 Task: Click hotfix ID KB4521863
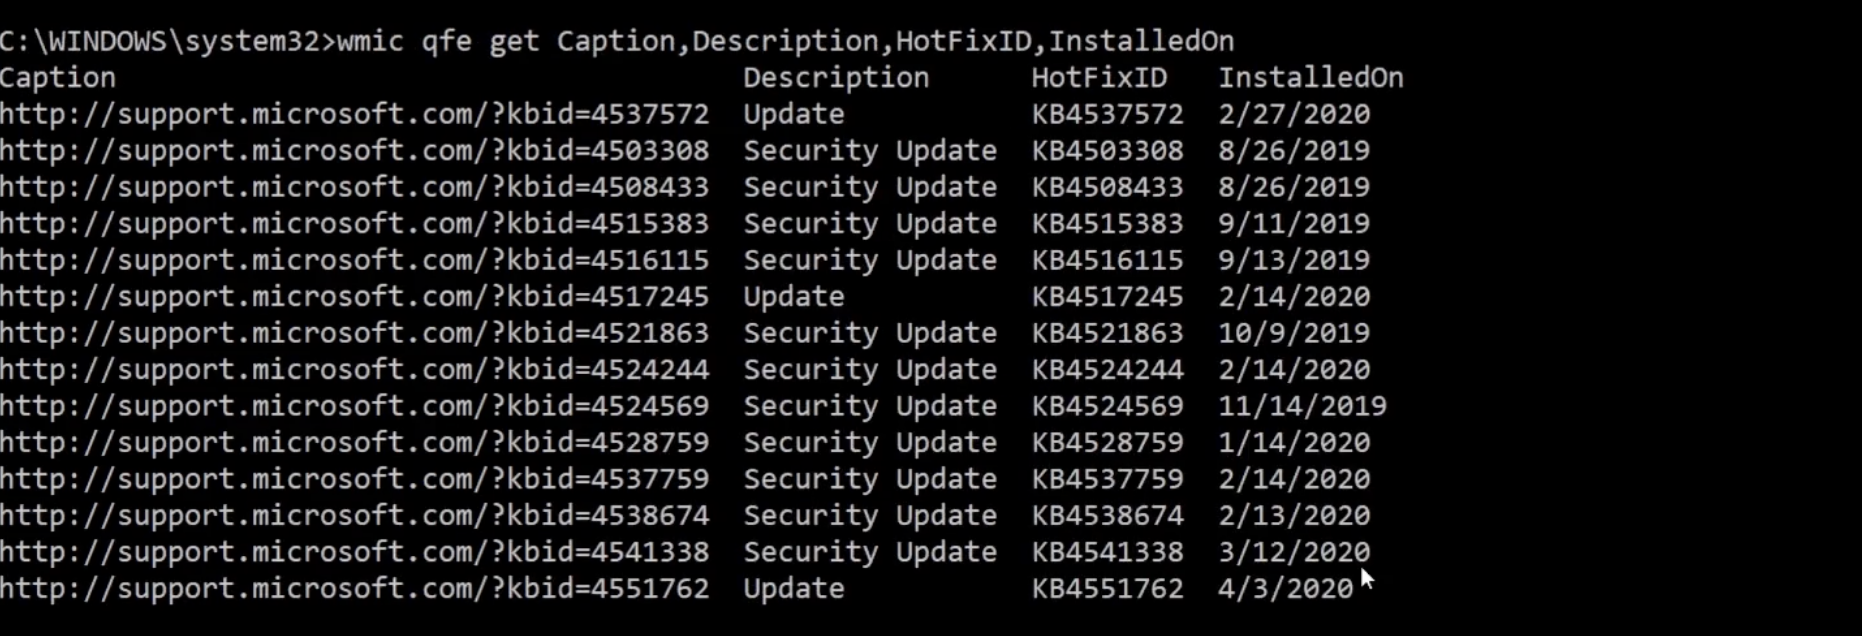coord(1108,334)
